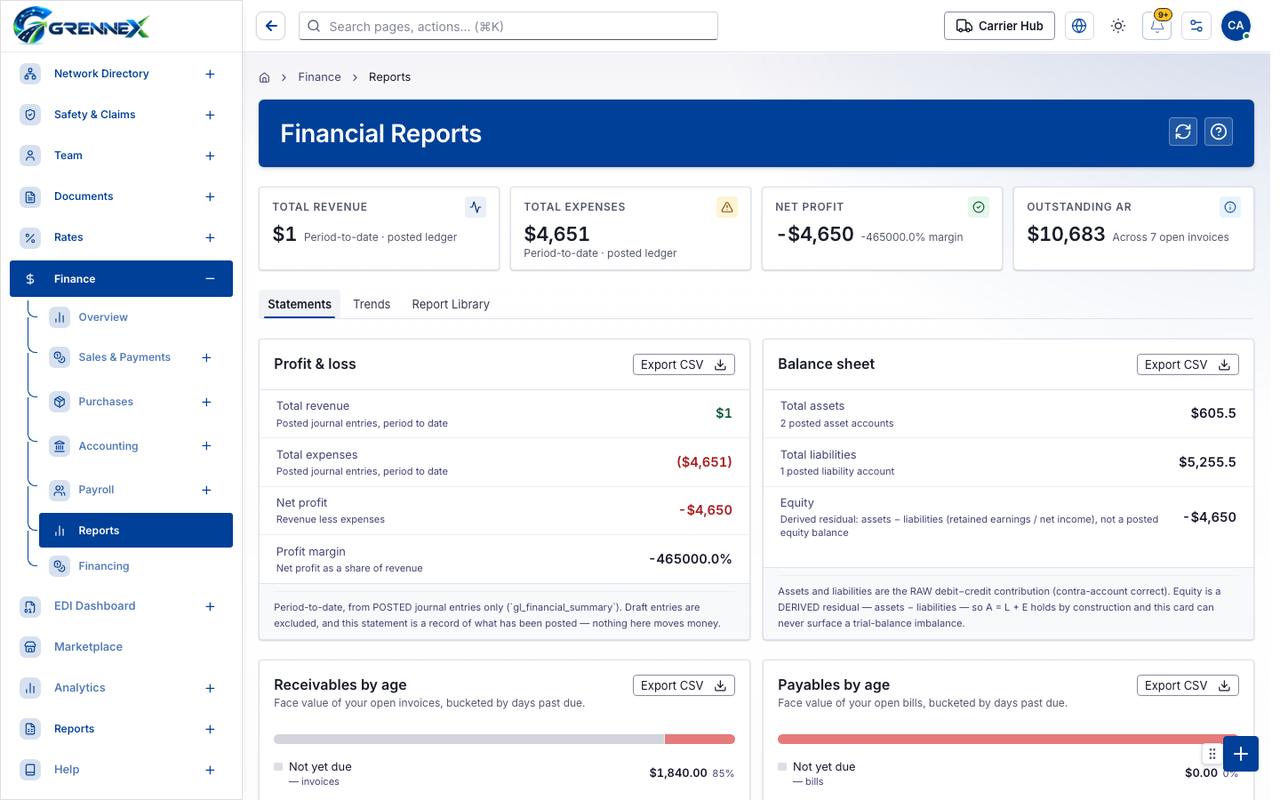This screenshot has width=1280, height=800.
Task: Collapse the Finance section
Action: point(210,279)
